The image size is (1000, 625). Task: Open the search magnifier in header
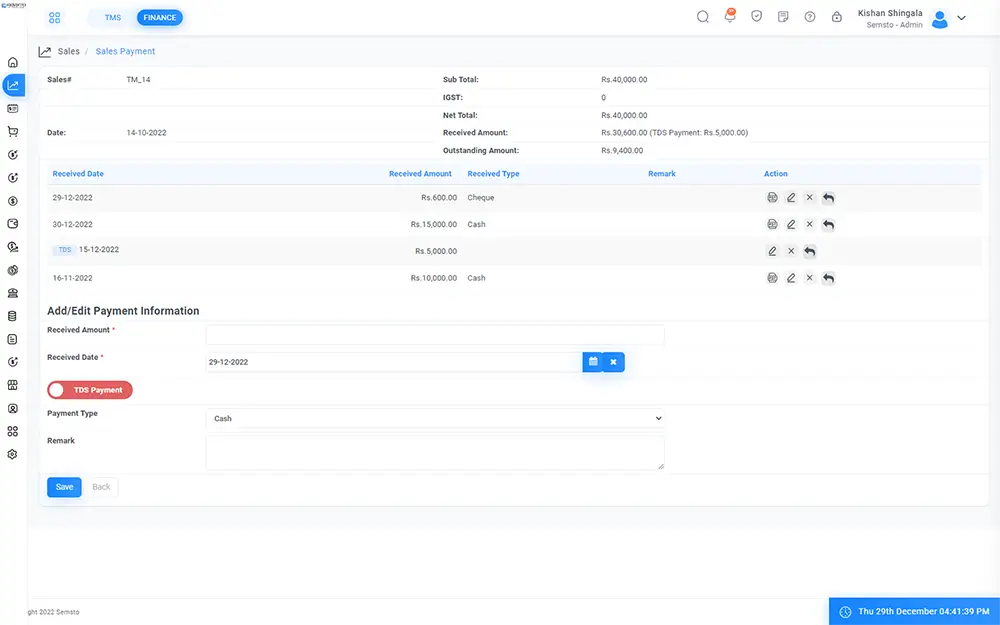point(703,17)
